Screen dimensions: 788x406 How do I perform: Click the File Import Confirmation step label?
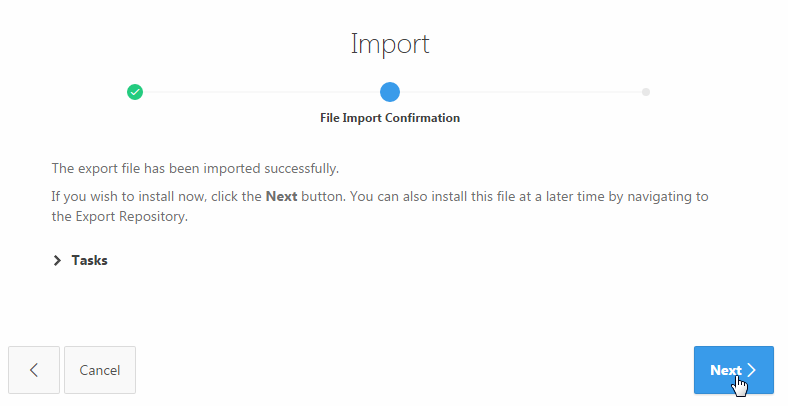point(390,118)
